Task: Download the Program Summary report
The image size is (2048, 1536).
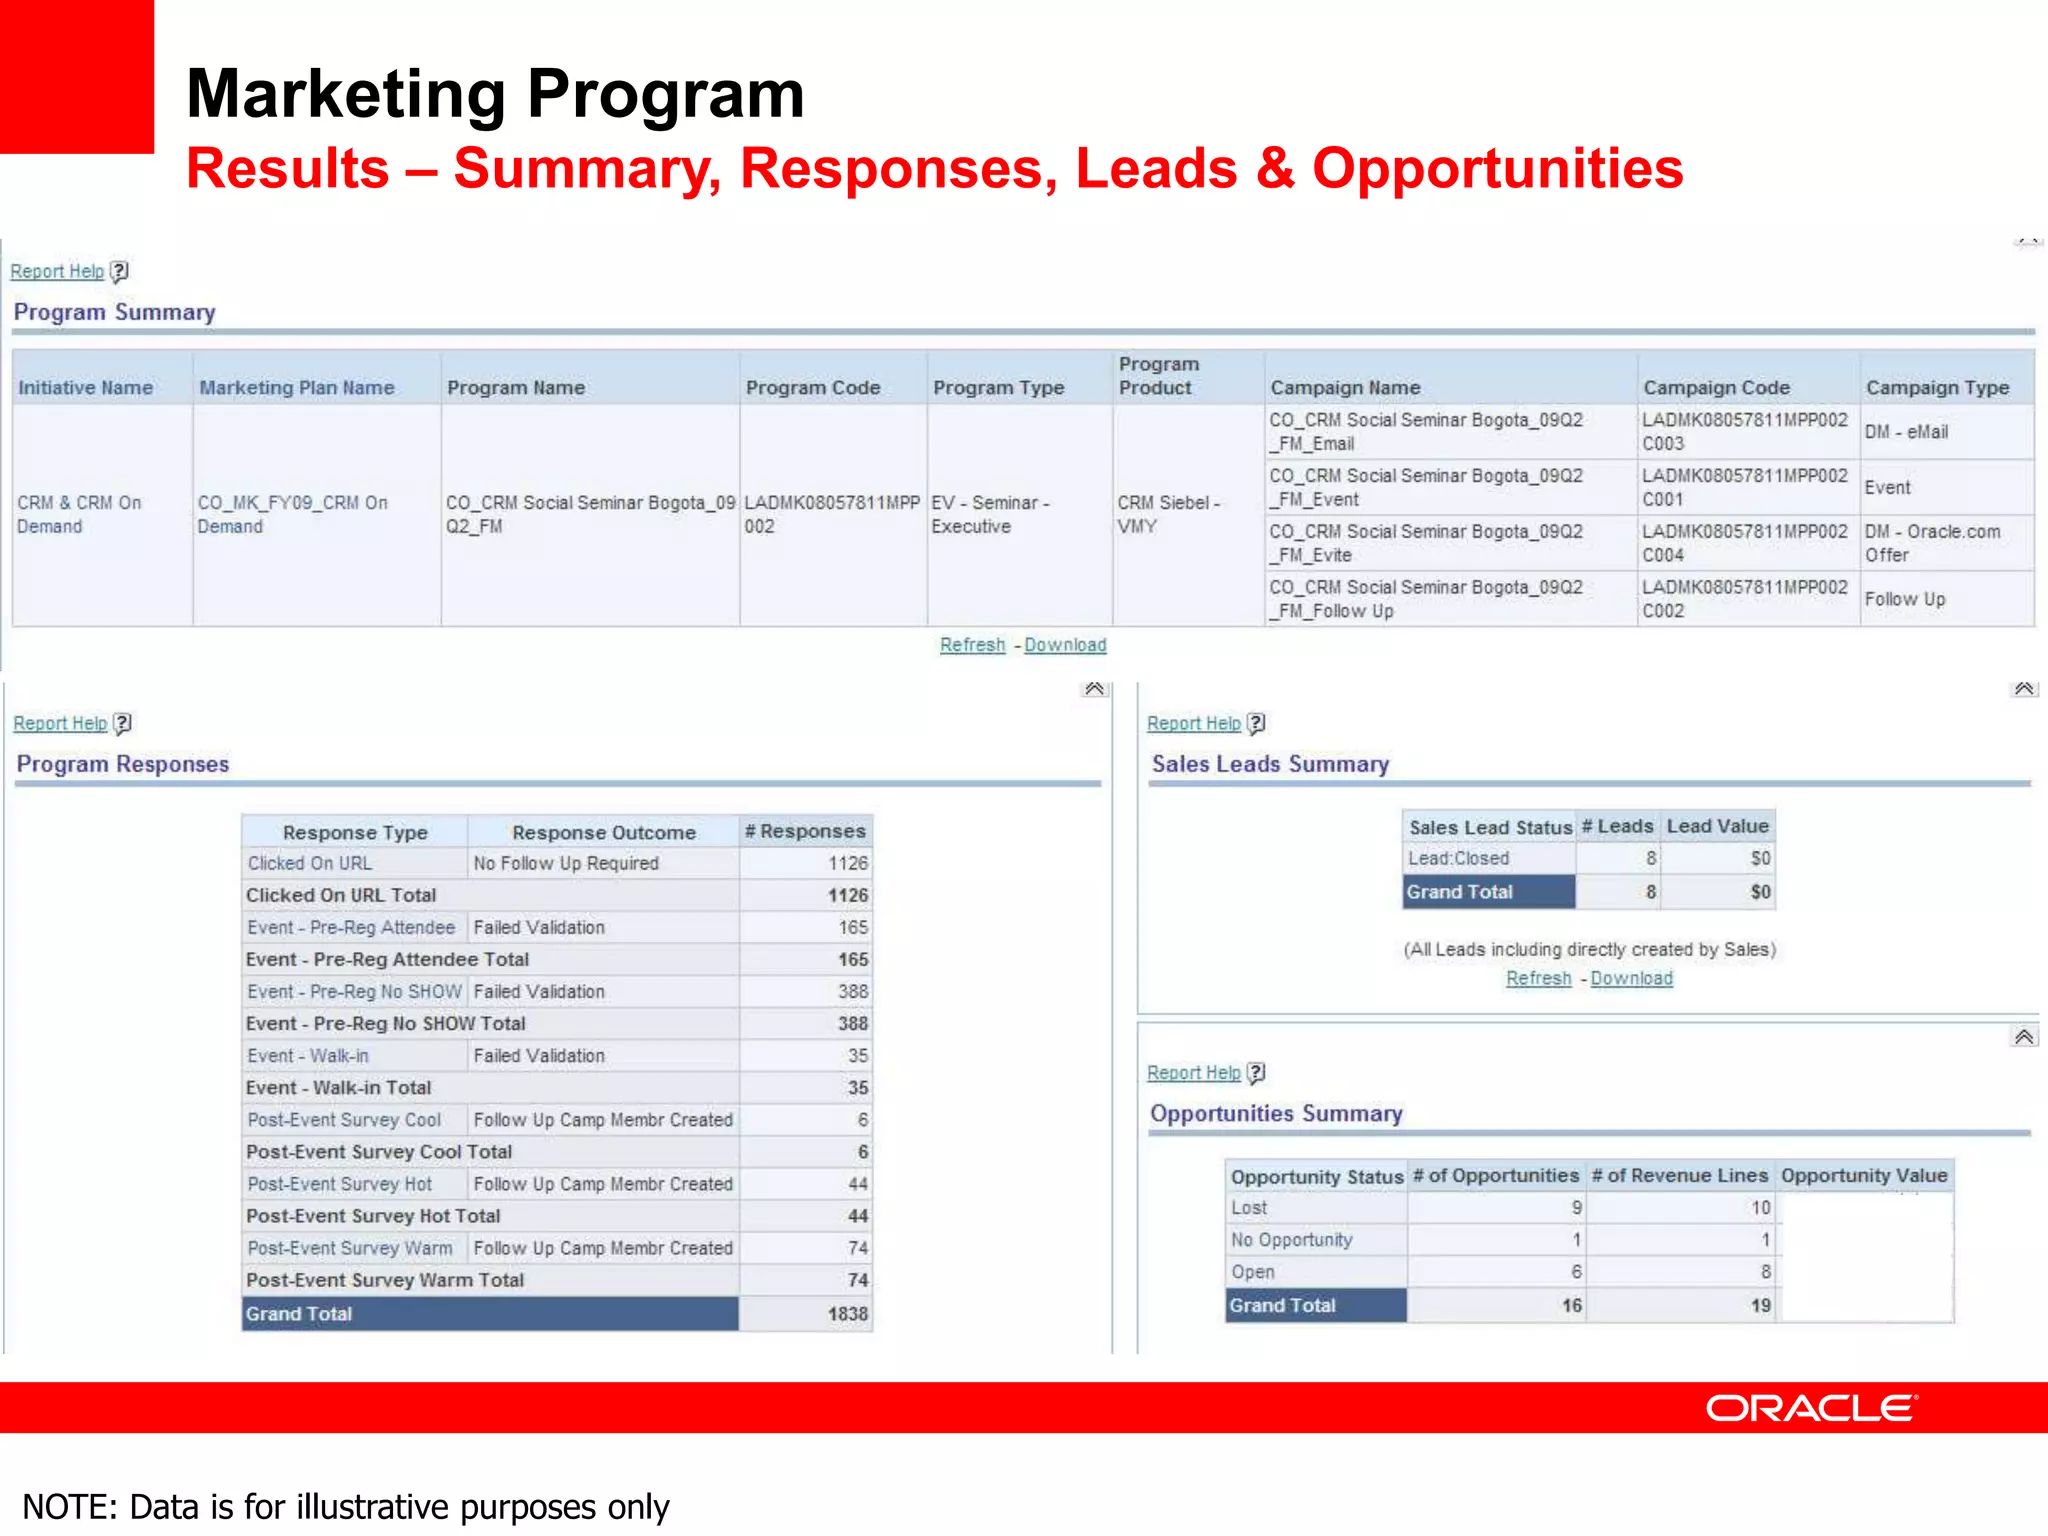Action: pos(1065,645)
